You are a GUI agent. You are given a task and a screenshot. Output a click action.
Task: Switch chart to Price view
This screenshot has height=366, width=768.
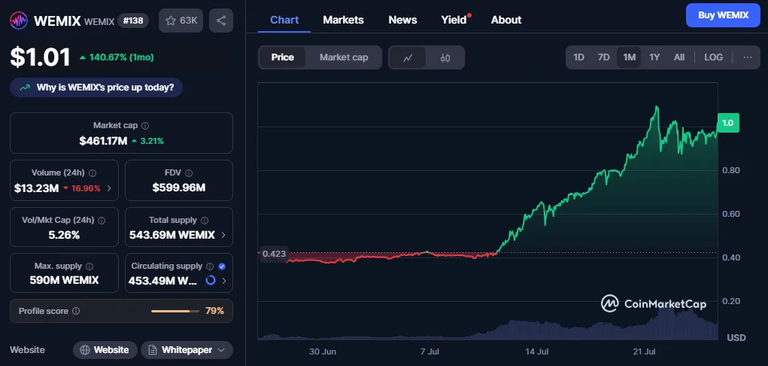pos(283,57)
